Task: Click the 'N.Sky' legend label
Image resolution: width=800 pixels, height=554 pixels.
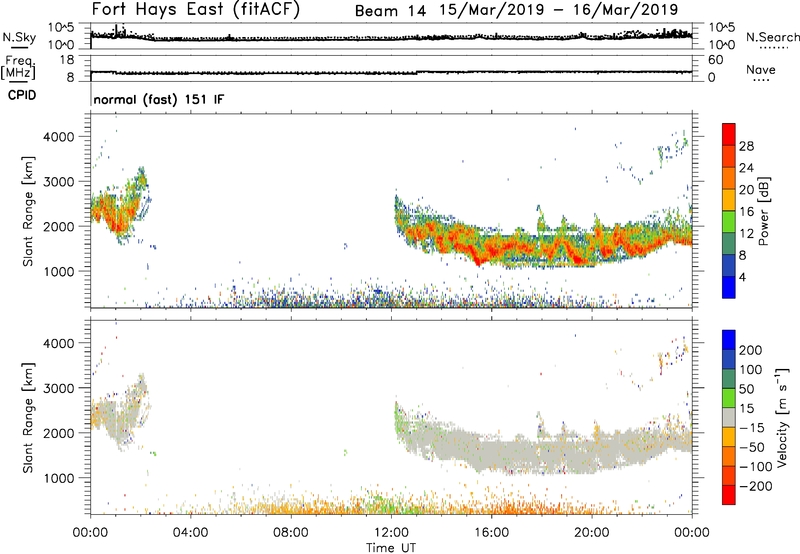Action: [x=19, y=37]
